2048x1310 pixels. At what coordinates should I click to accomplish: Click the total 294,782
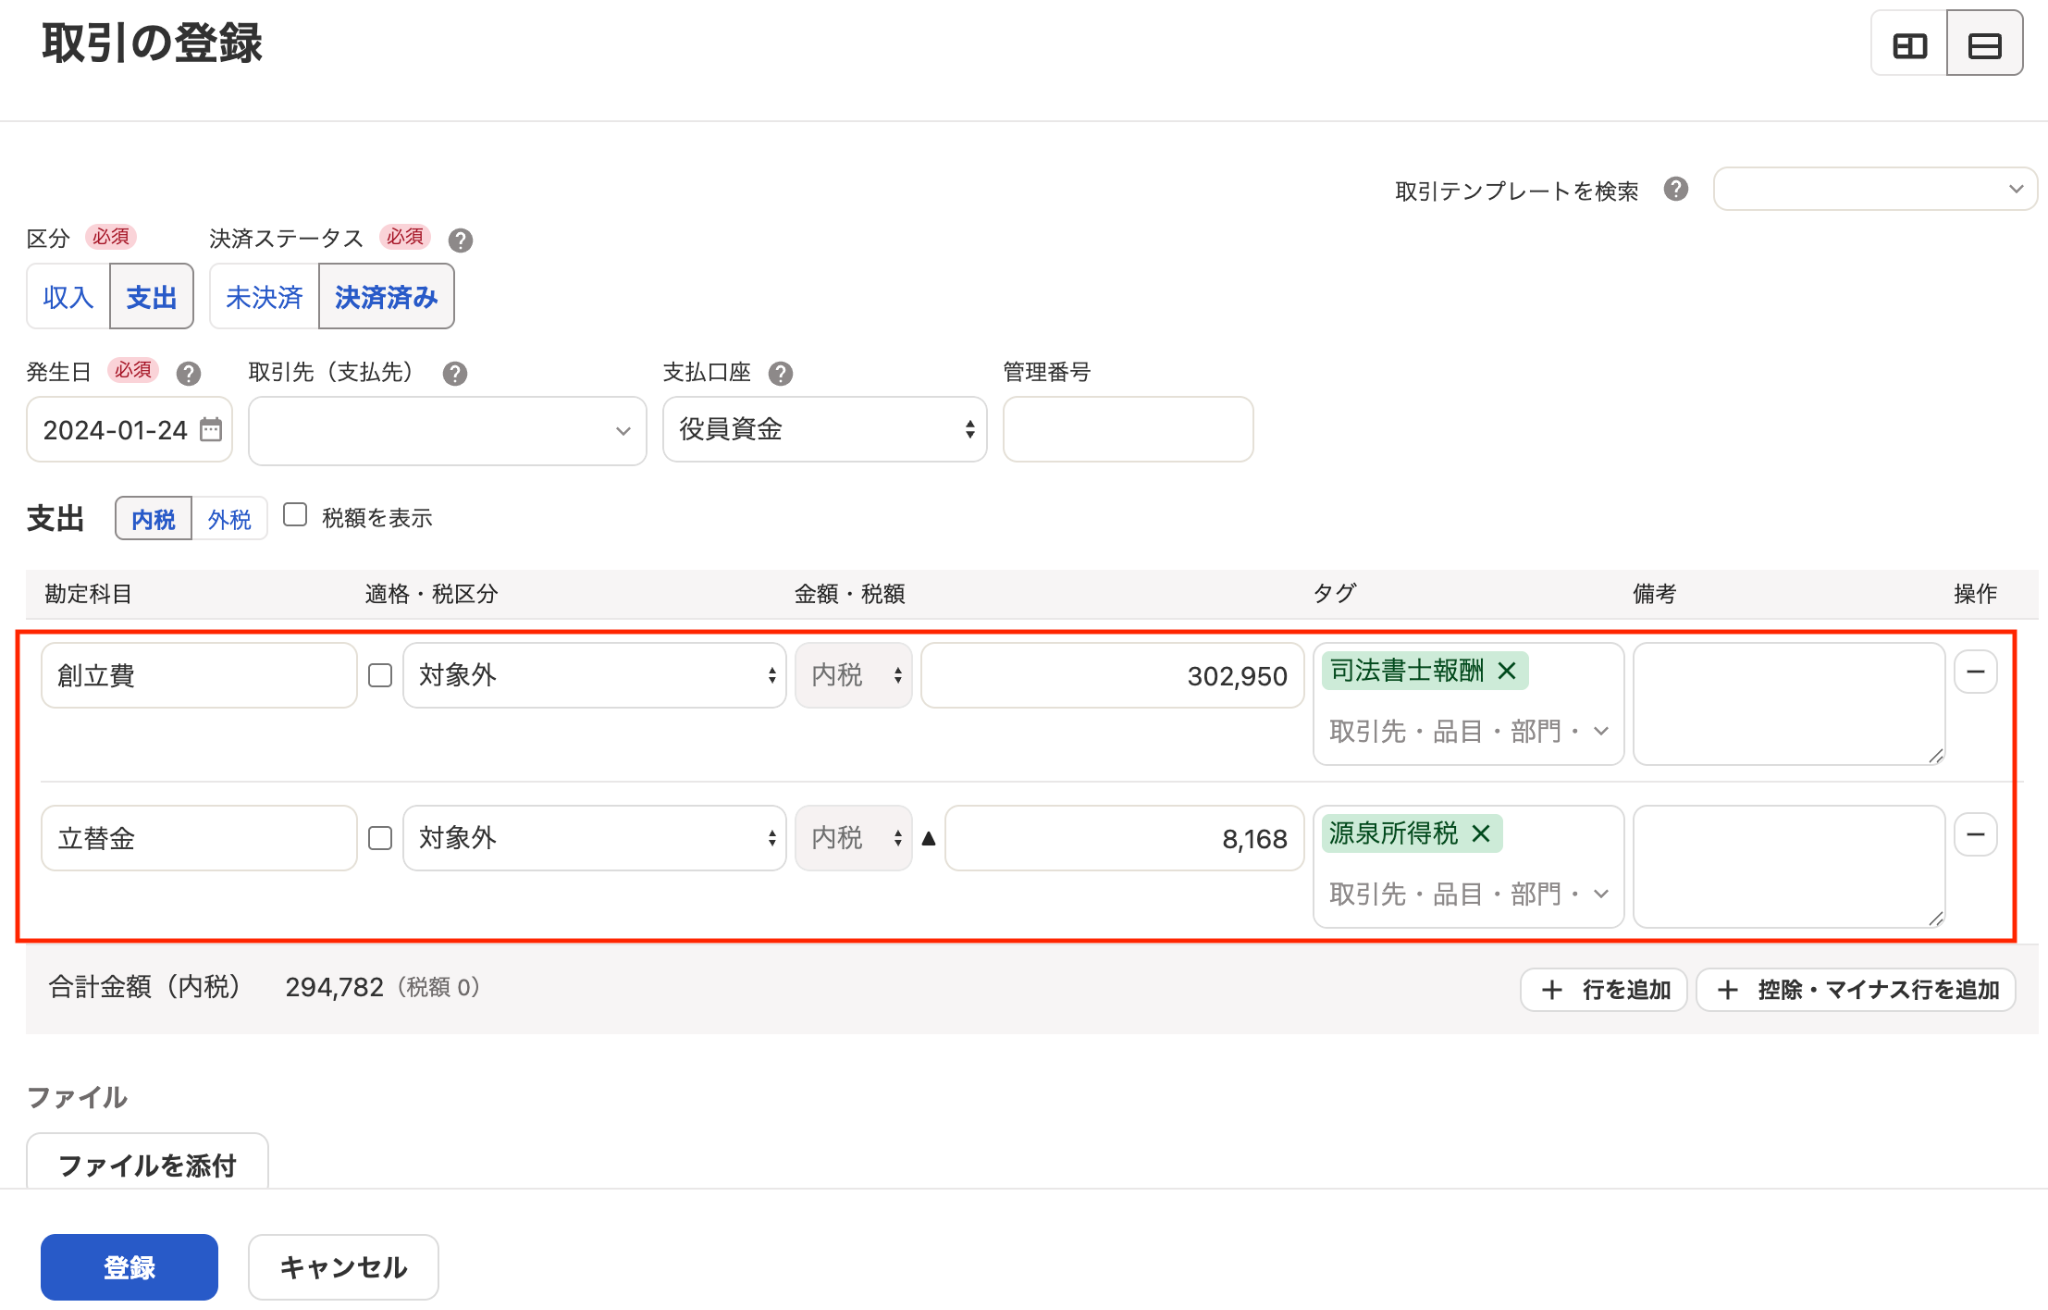[334, 988]
